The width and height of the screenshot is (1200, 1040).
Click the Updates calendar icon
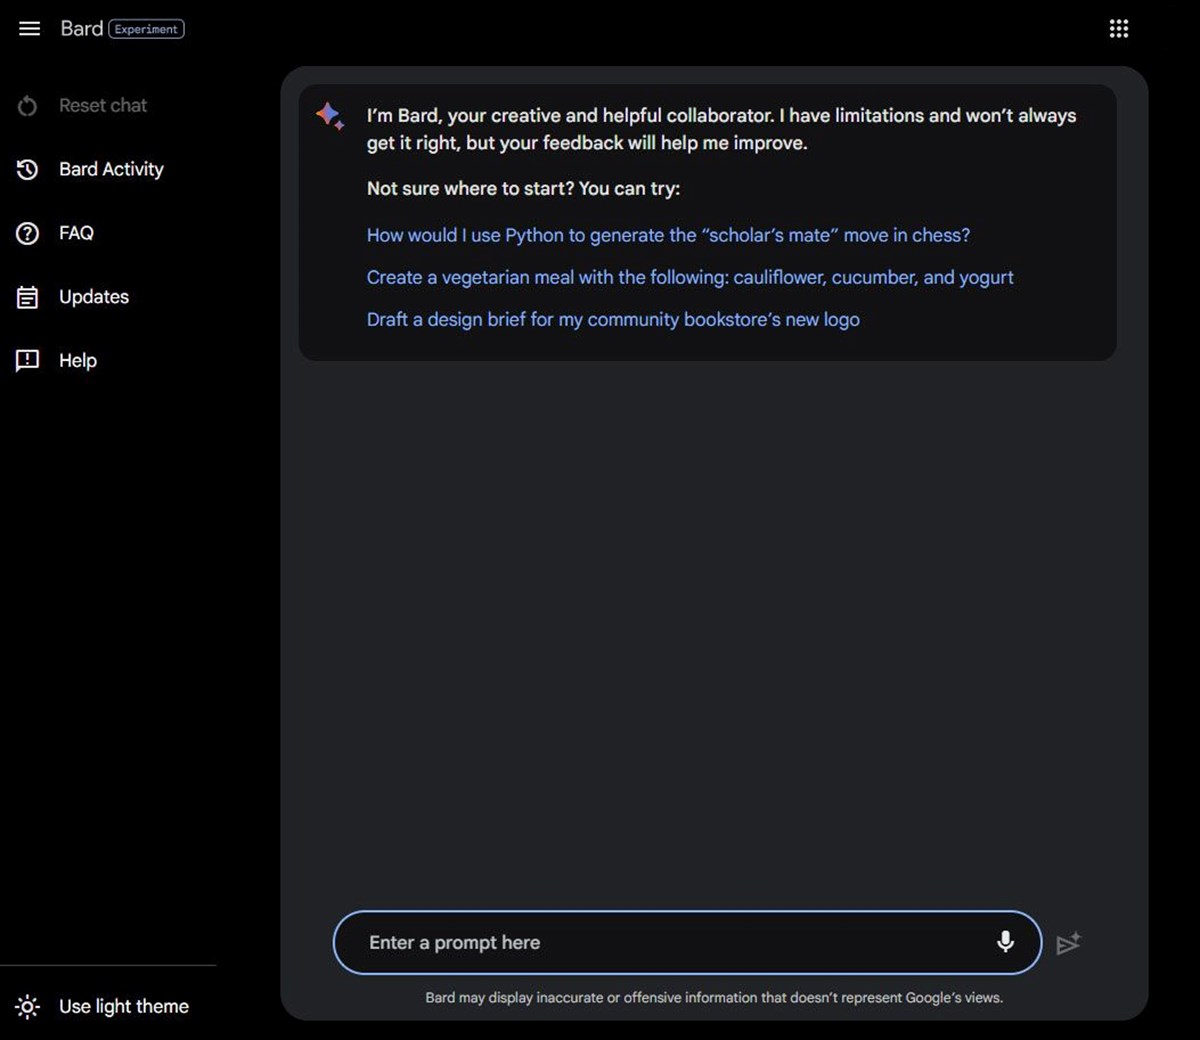pyautogui.click(x=28, y=297)
